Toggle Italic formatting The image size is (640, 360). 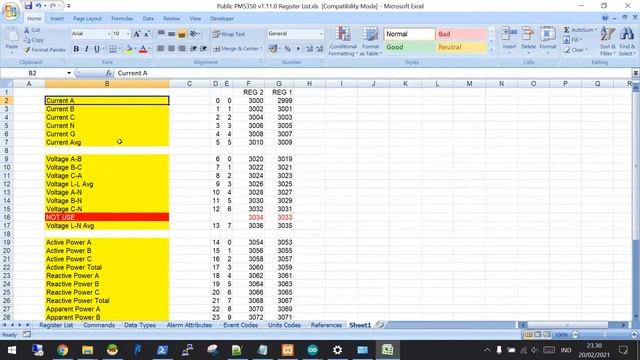coord(86,49)
